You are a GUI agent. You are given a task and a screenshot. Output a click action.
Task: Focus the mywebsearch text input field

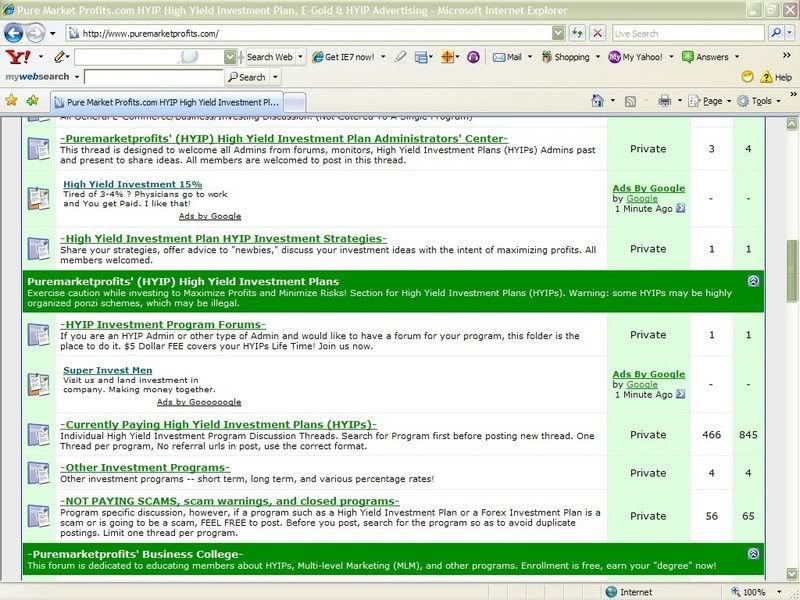(154, 78)
